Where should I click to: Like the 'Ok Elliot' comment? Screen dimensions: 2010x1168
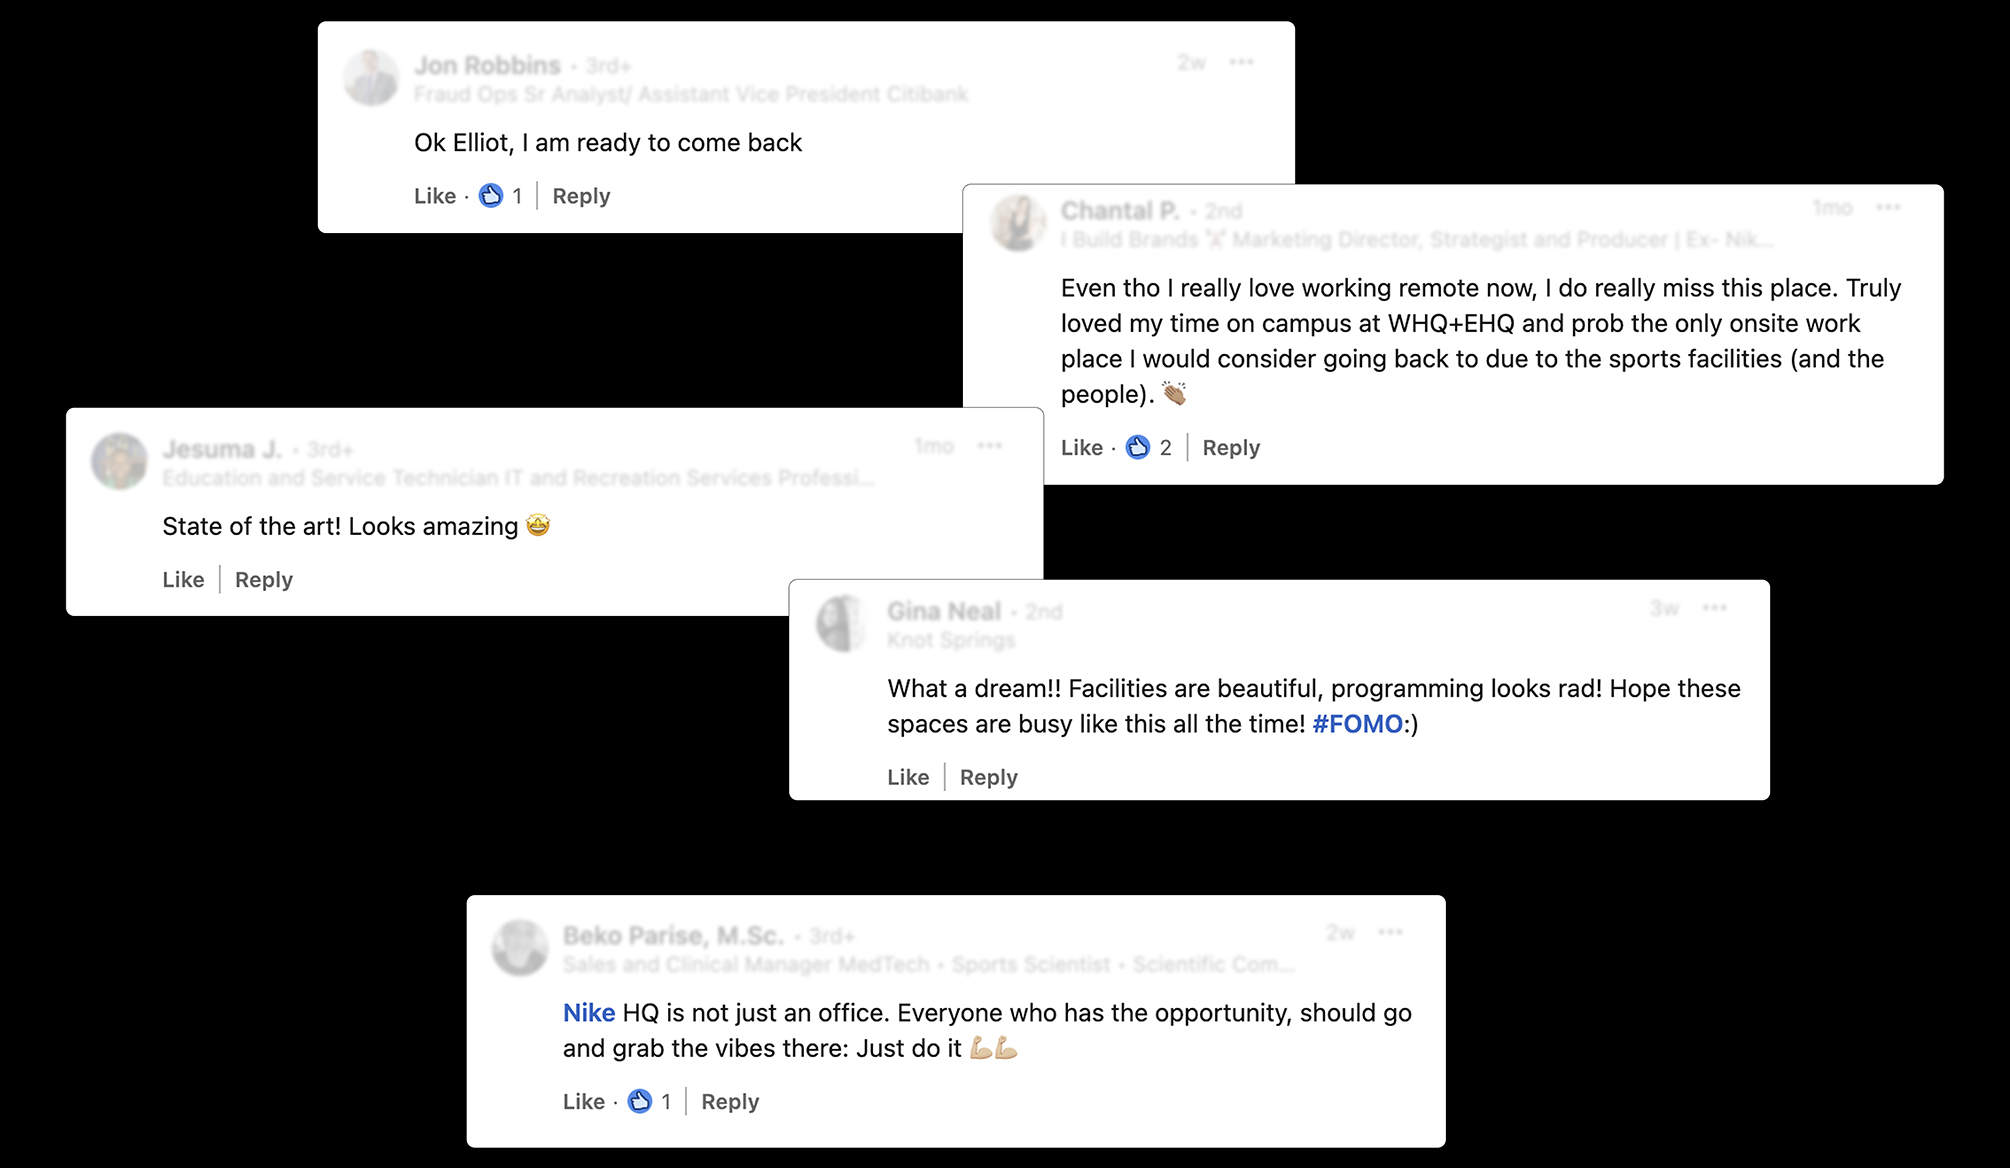click(435, 196)
